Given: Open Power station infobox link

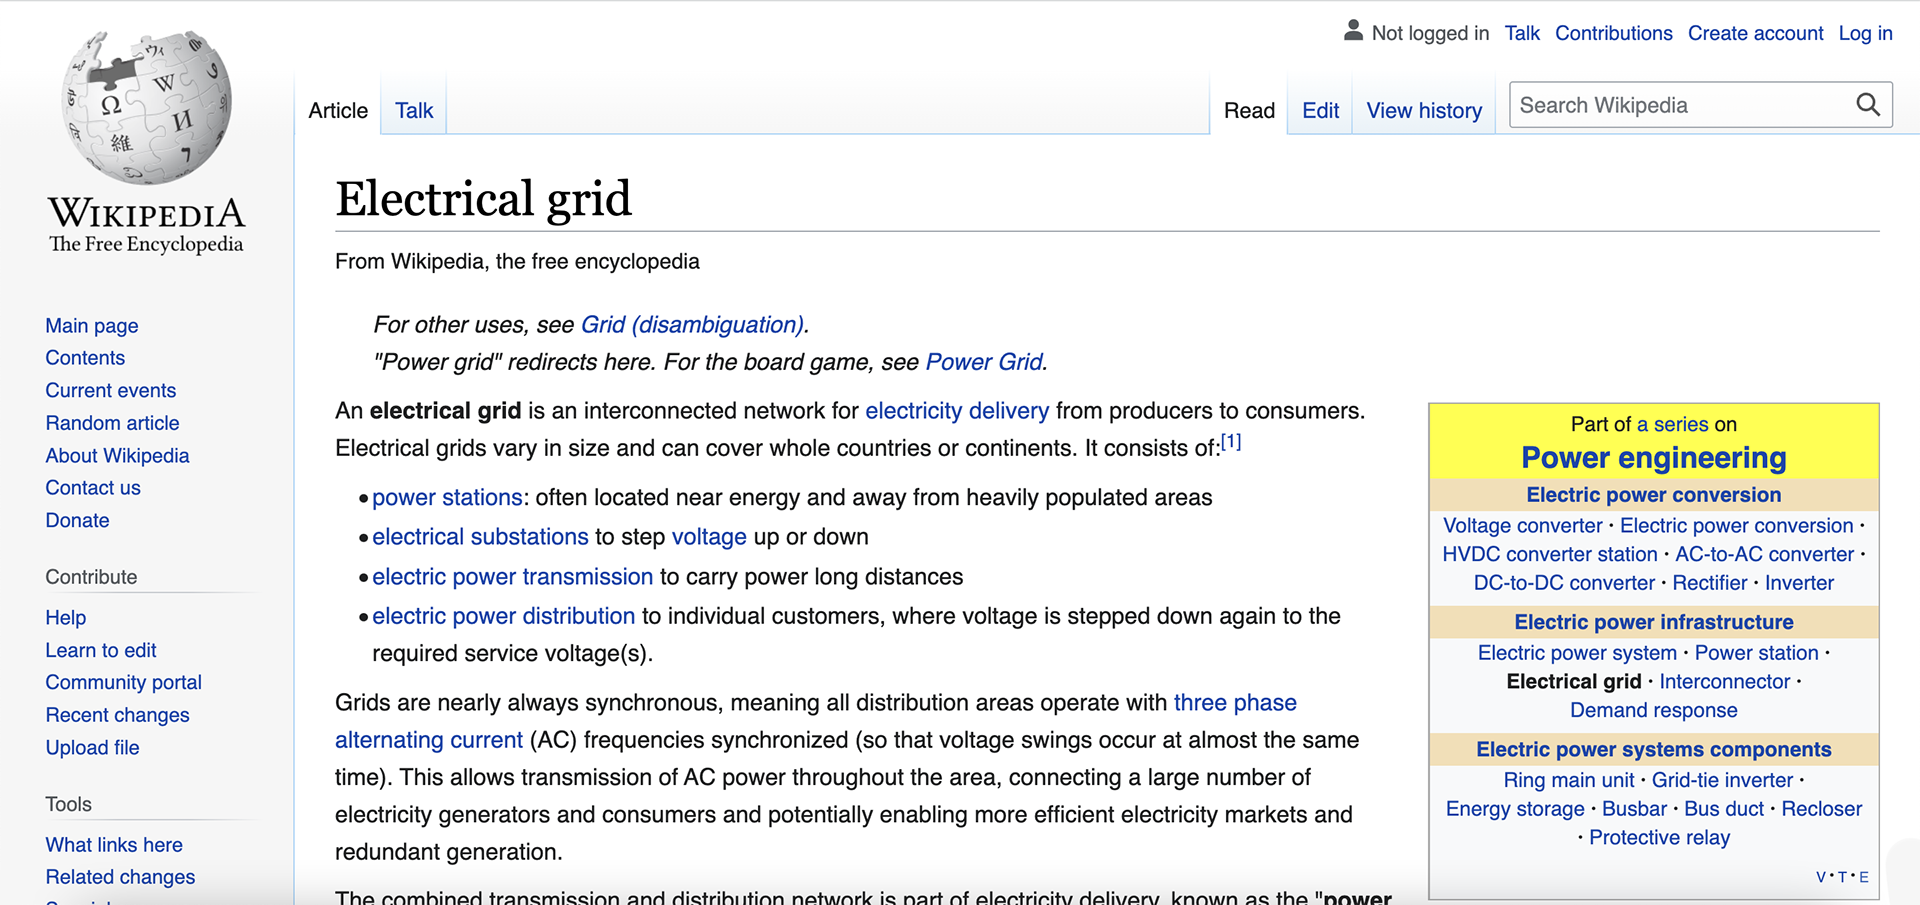Looking at the screenshot, I should point(1756,653).
